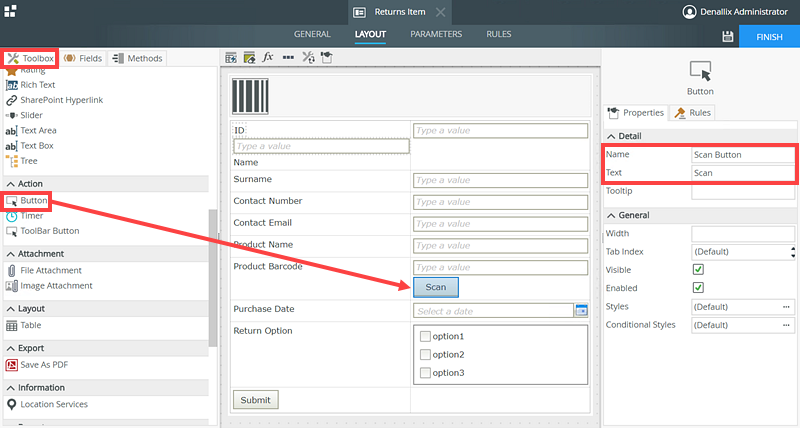Click the save disk icon beside Finish
Viewport: 800px width, 428px height.
point(728,36)
